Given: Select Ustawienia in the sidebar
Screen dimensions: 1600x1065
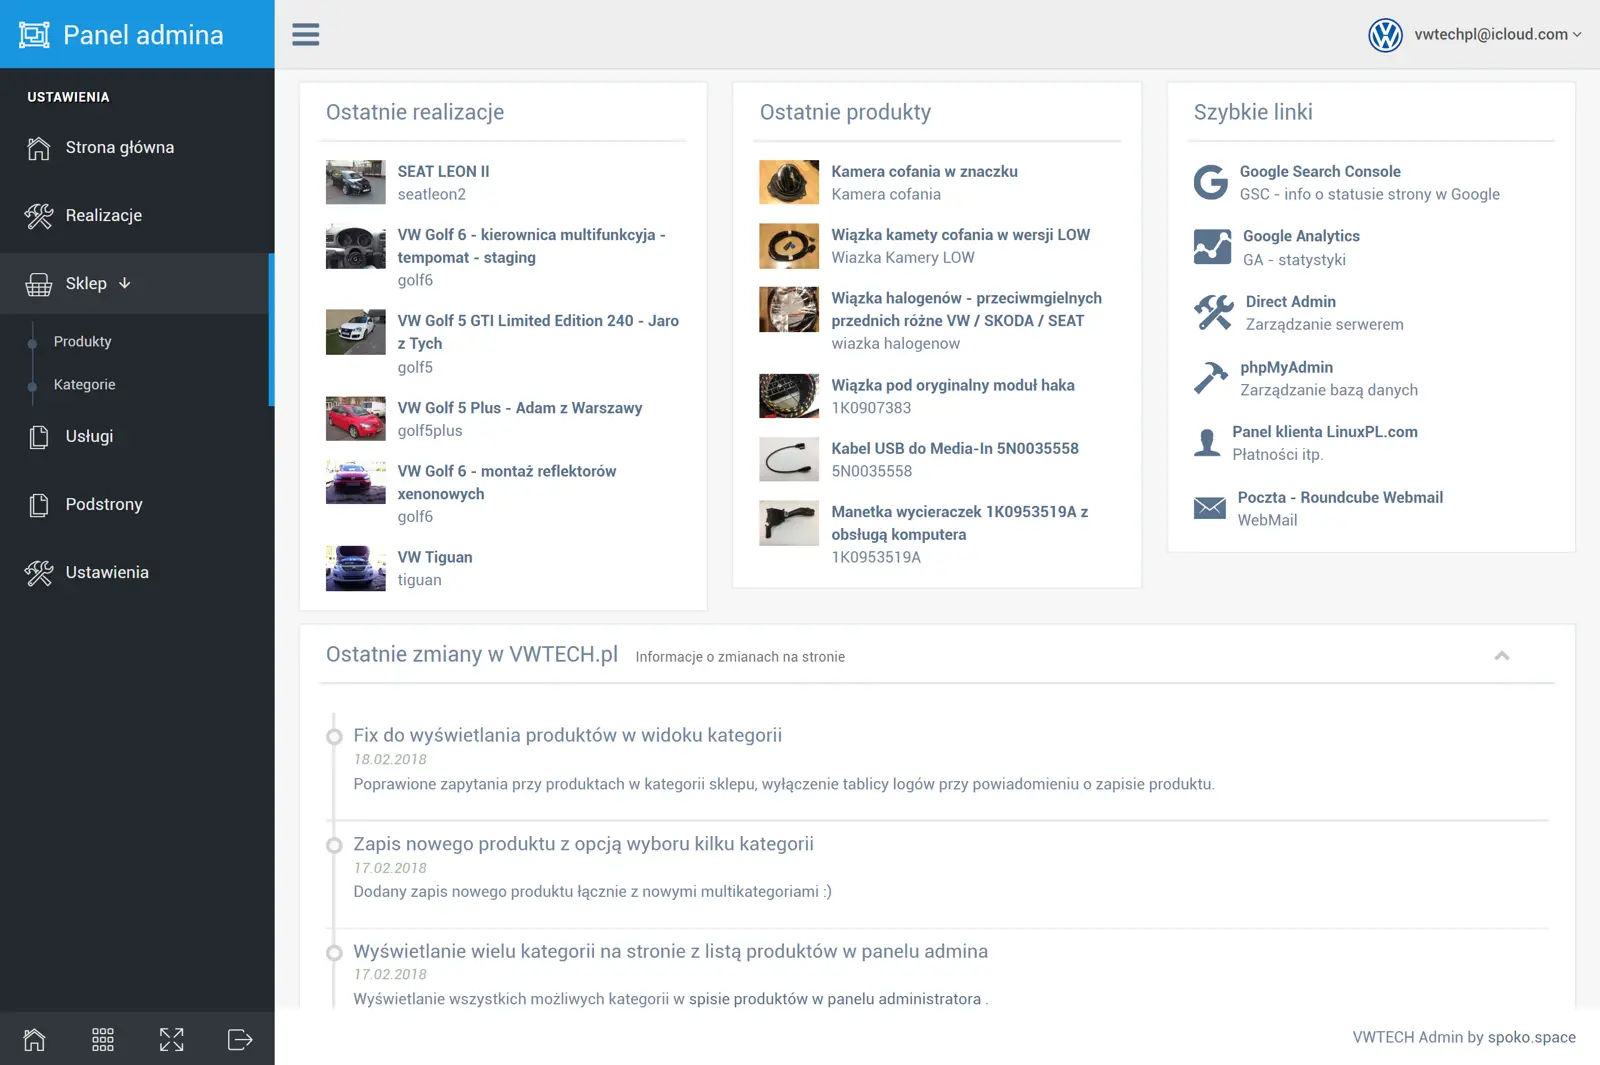Looking at the screenshot, I should (107, 573).
